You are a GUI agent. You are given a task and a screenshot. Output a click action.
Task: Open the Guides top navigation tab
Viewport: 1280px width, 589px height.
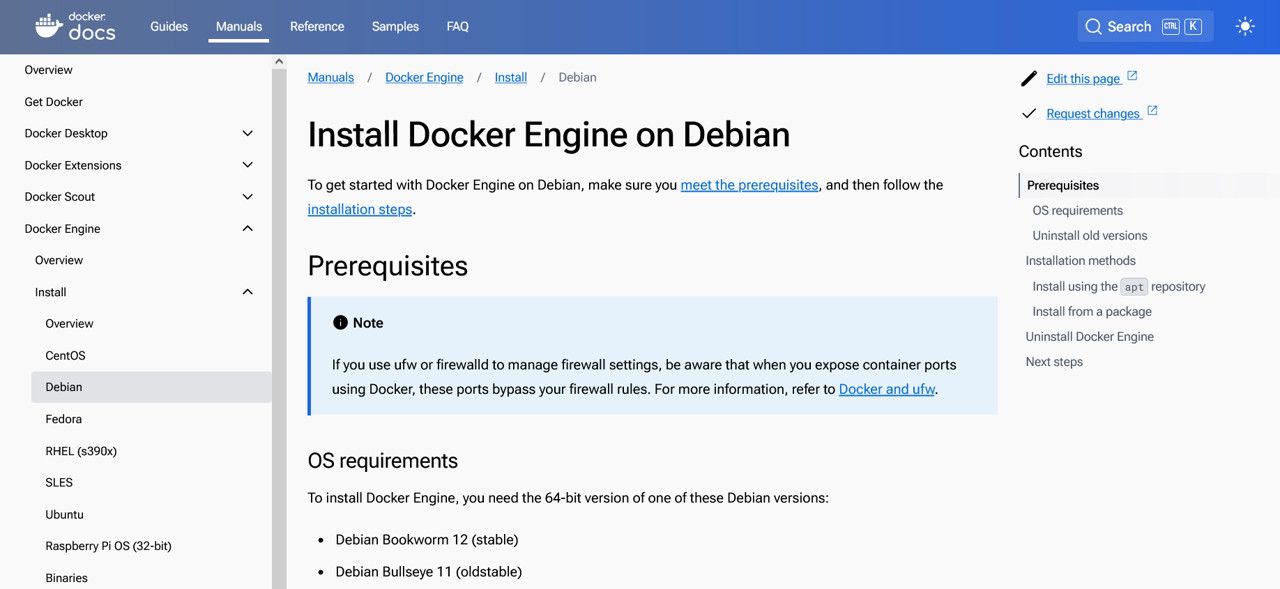click(169, 27)
